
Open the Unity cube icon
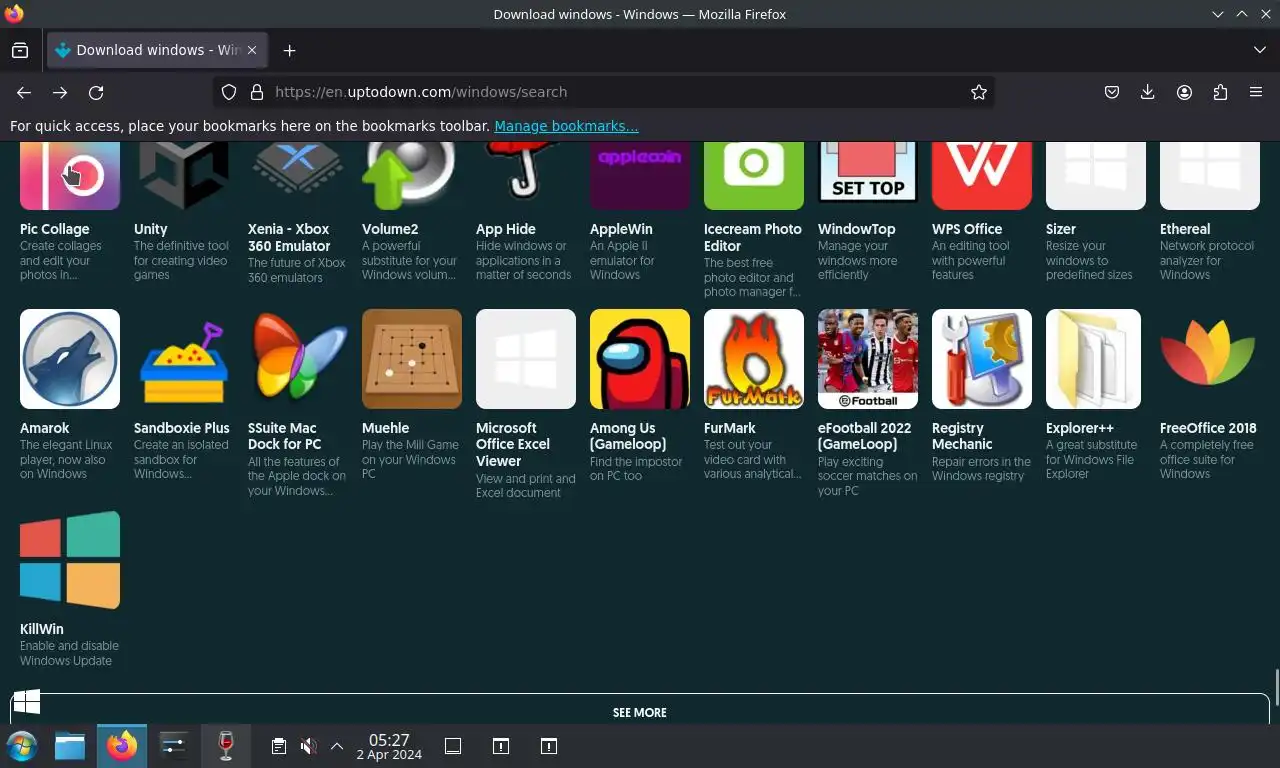pyautogui.click(x=184, y=176)
